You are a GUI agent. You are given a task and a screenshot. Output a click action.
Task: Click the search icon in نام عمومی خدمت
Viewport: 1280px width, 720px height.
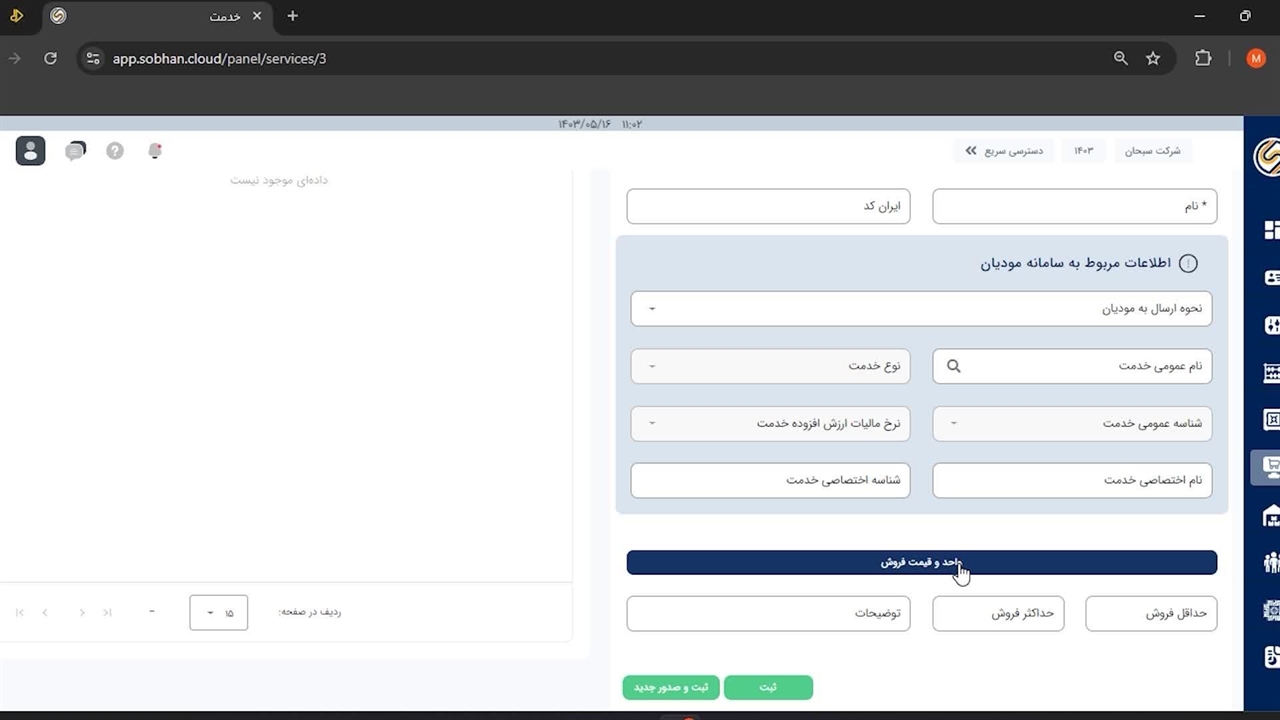[953, 366]
